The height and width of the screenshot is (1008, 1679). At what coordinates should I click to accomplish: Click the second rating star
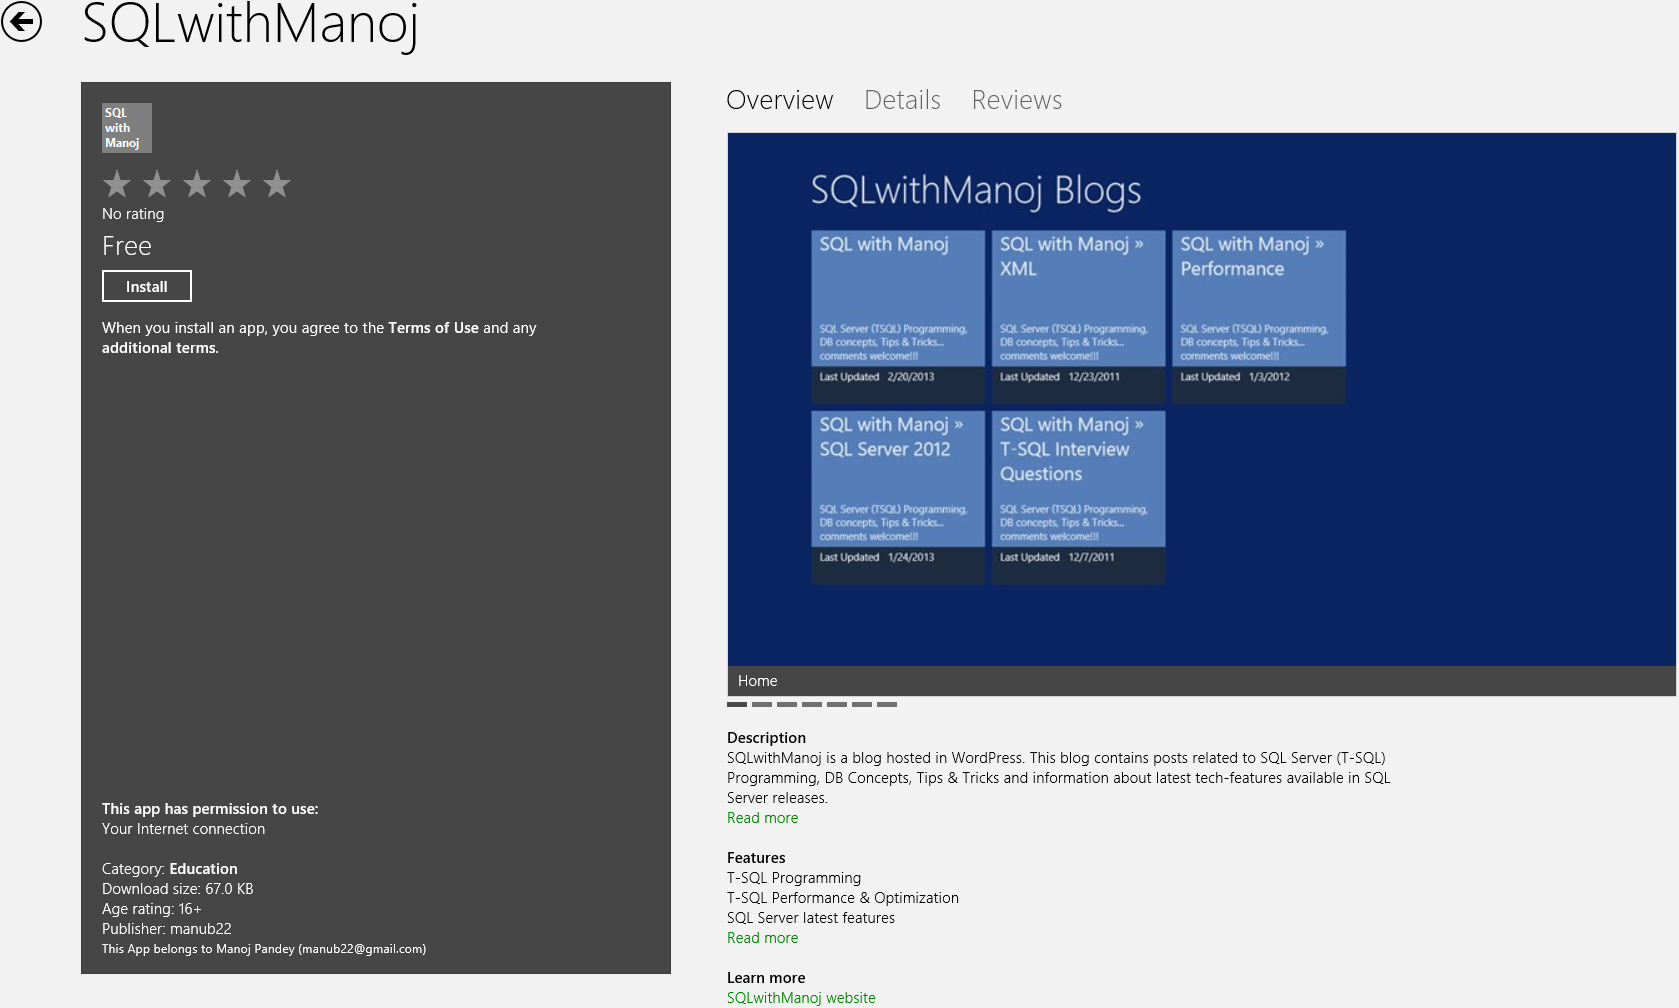157,184
